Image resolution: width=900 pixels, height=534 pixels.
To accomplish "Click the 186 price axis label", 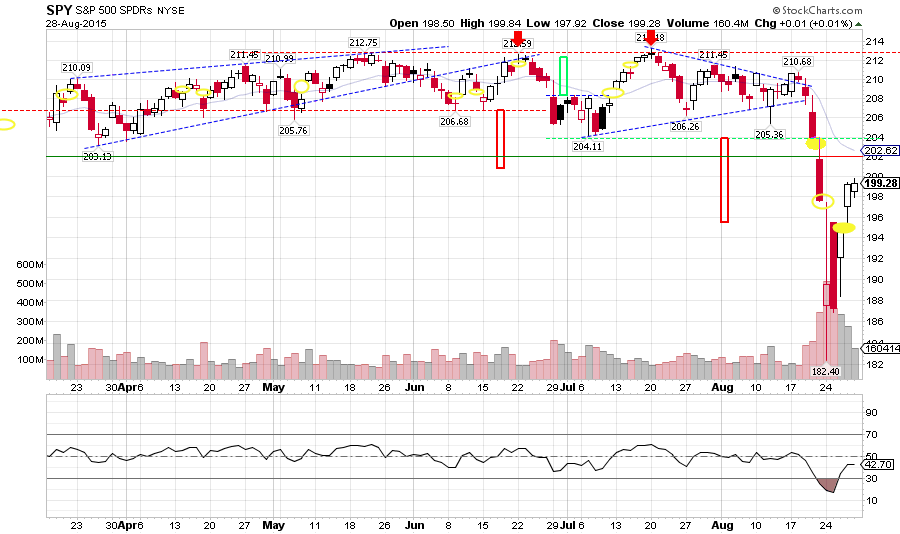I will point(874,322).
